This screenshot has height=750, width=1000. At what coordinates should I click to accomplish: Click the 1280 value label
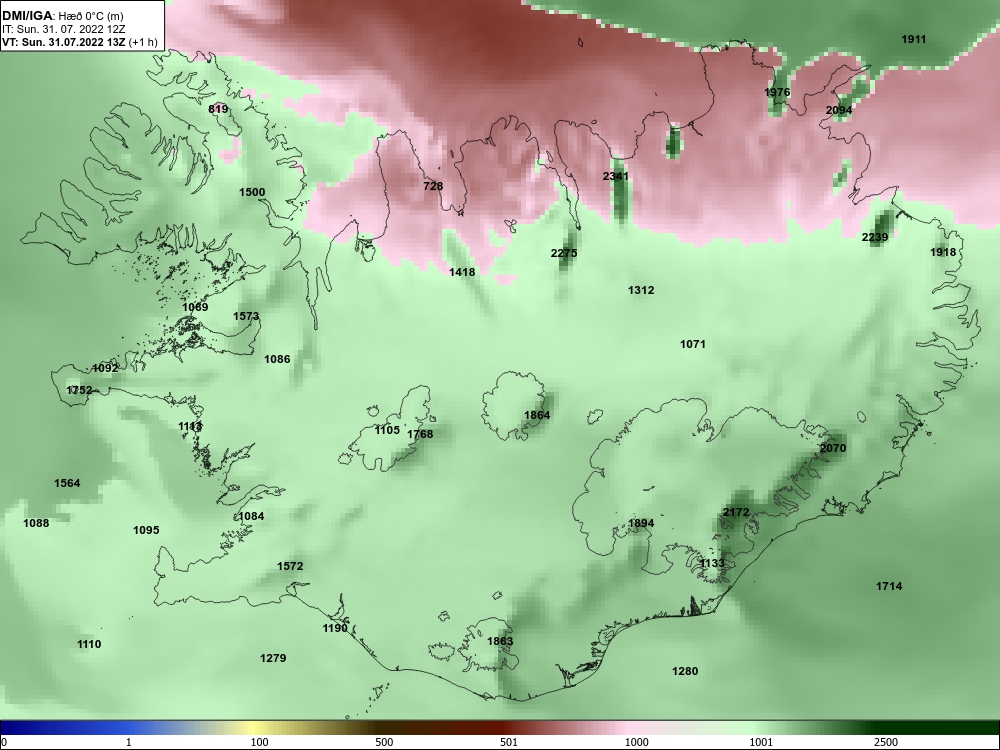click(685, 671)
